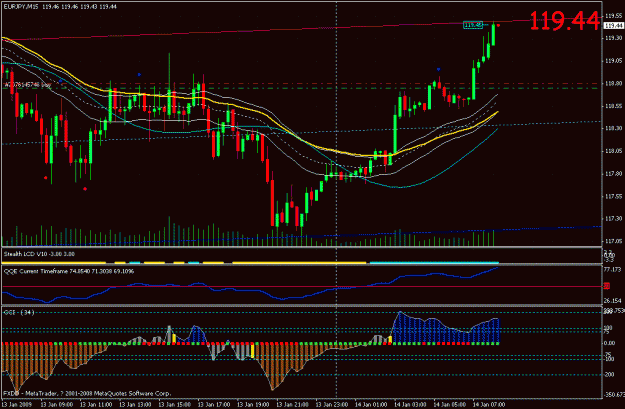Viewport: 625px width, 409px height.
Task: Click the 0.00 CCI scale value
Action: click(x=610, y=343)
